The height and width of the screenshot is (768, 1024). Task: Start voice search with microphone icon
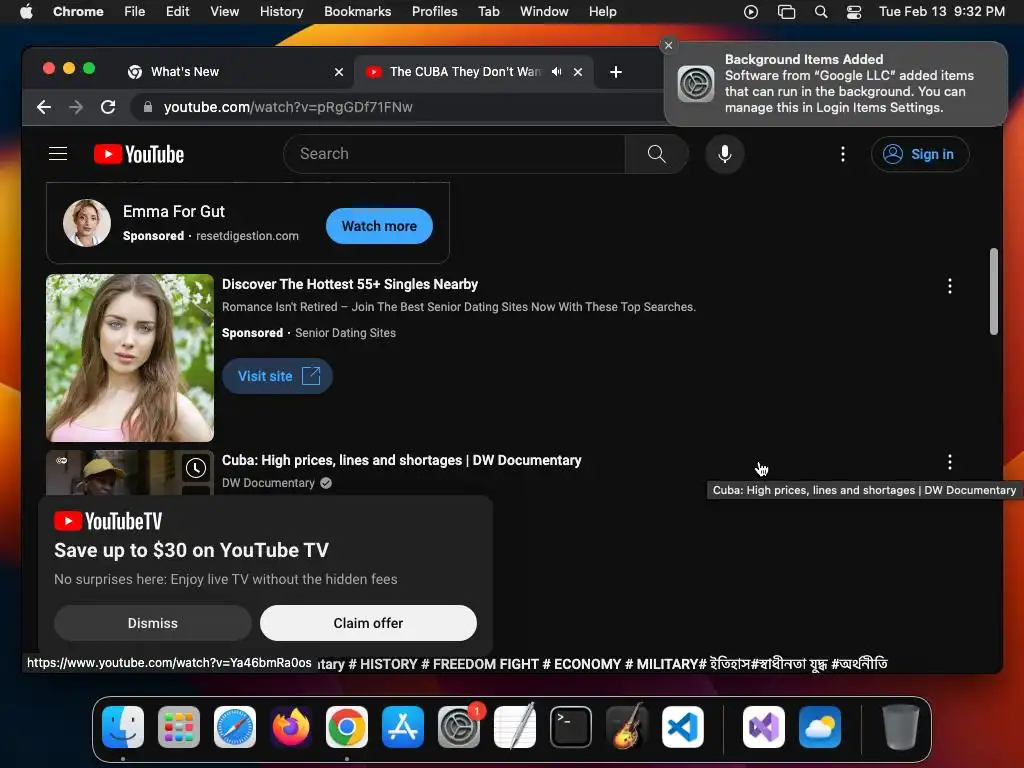pos(724,154)
